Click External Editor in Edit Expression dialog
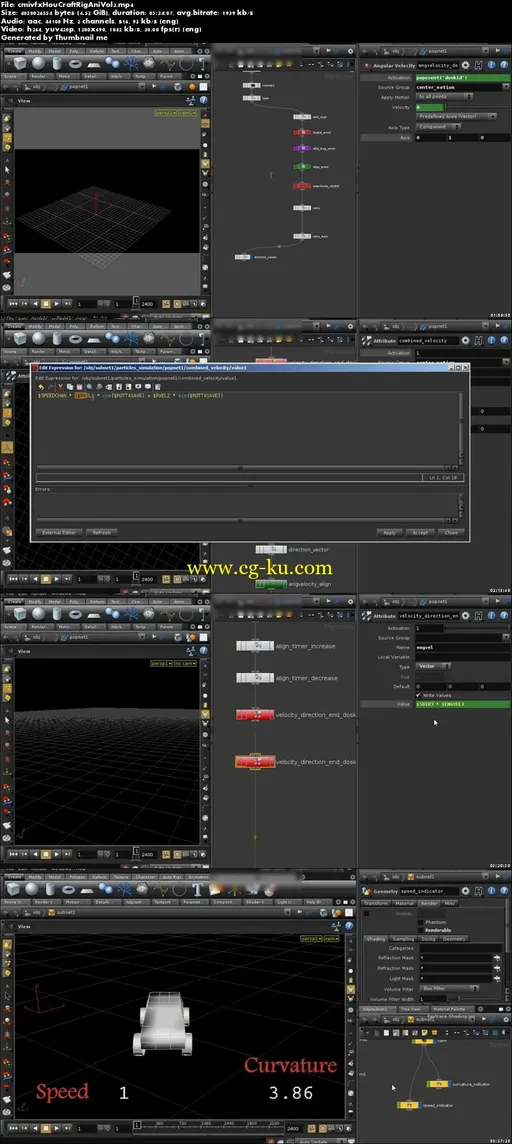This screenshot has height=1144, width=512. [x=59, y=533]
